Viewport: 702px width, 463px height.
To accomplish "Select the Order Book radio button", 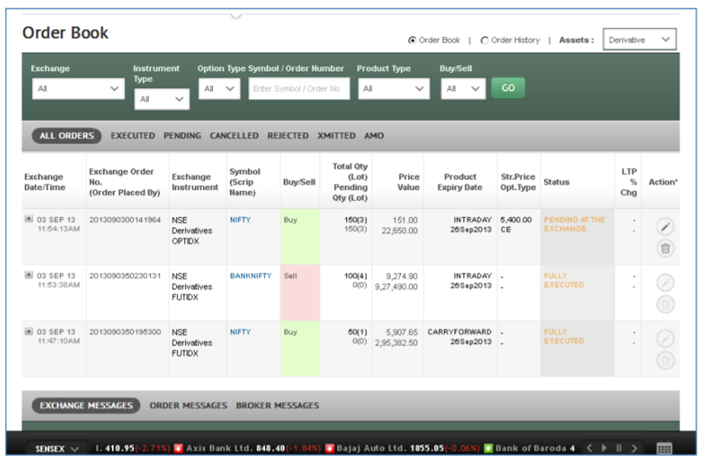I will point(412,40).
